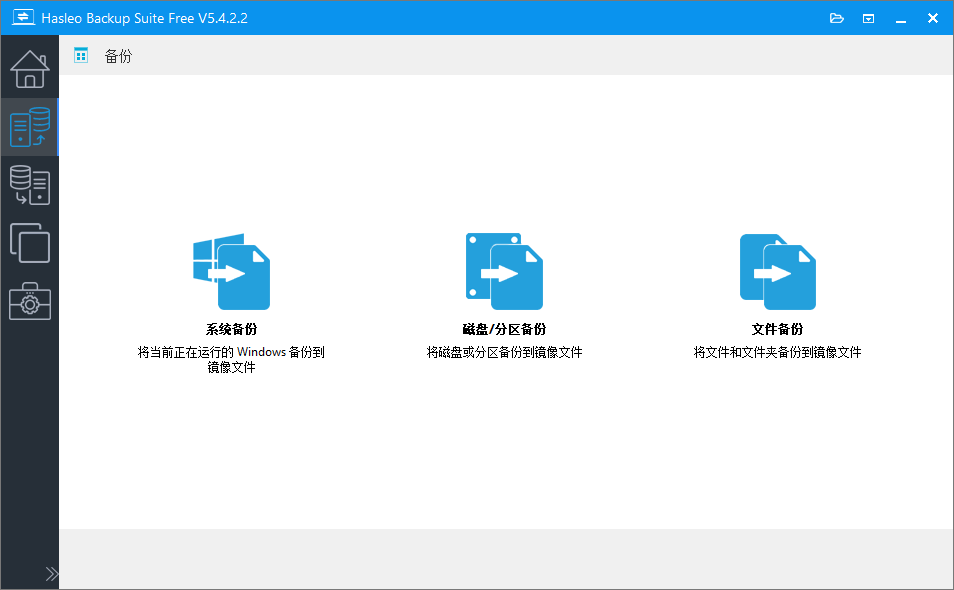954x590 pixels.
Task: Click the Hasleo app logo in title bar
Action: 23,18
